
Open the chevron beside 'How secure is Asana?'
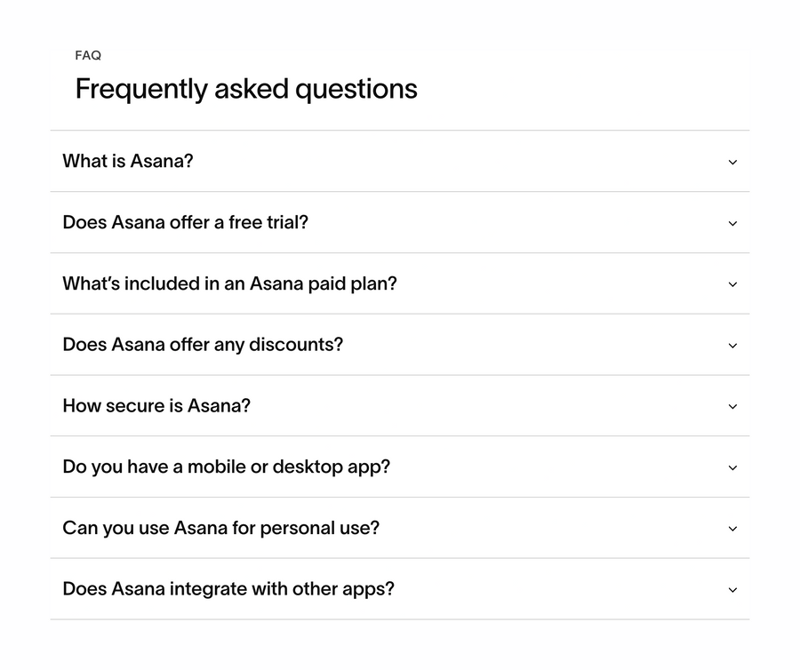point(731,406)
